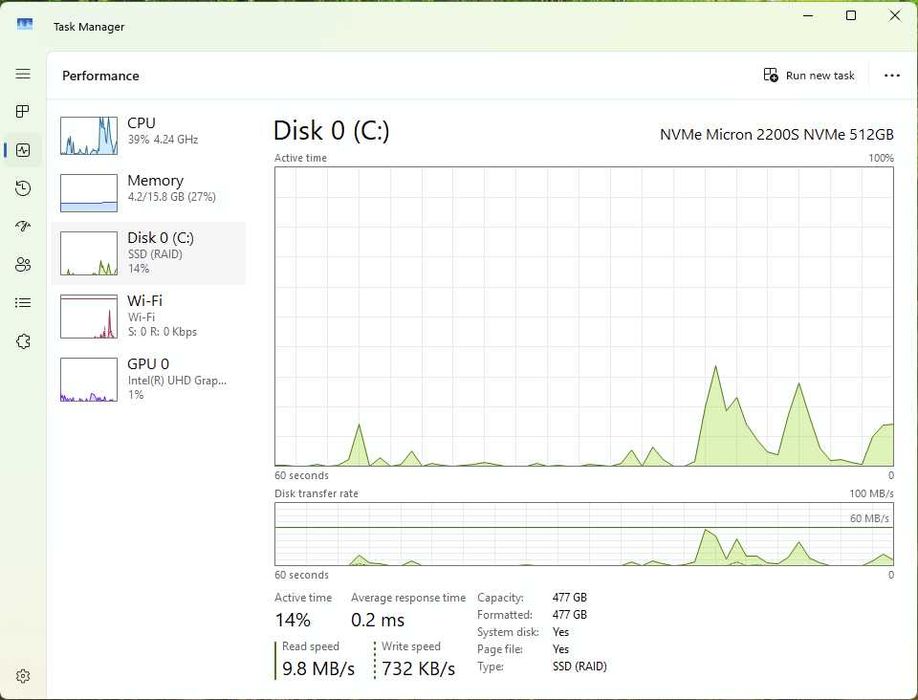Click the '60 MB/s' graph marker label
This screenshot has height=700, width=918.
[869, 519]
